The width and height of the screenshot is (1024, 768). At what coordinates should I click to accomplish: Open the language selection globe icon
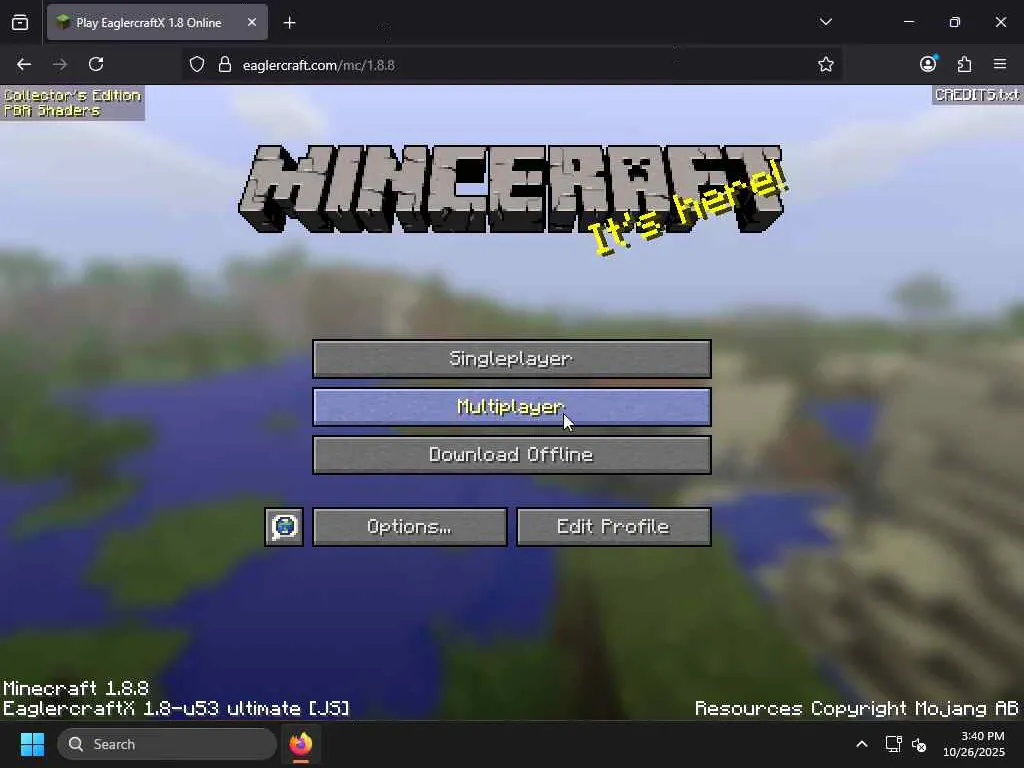[284, 527]
